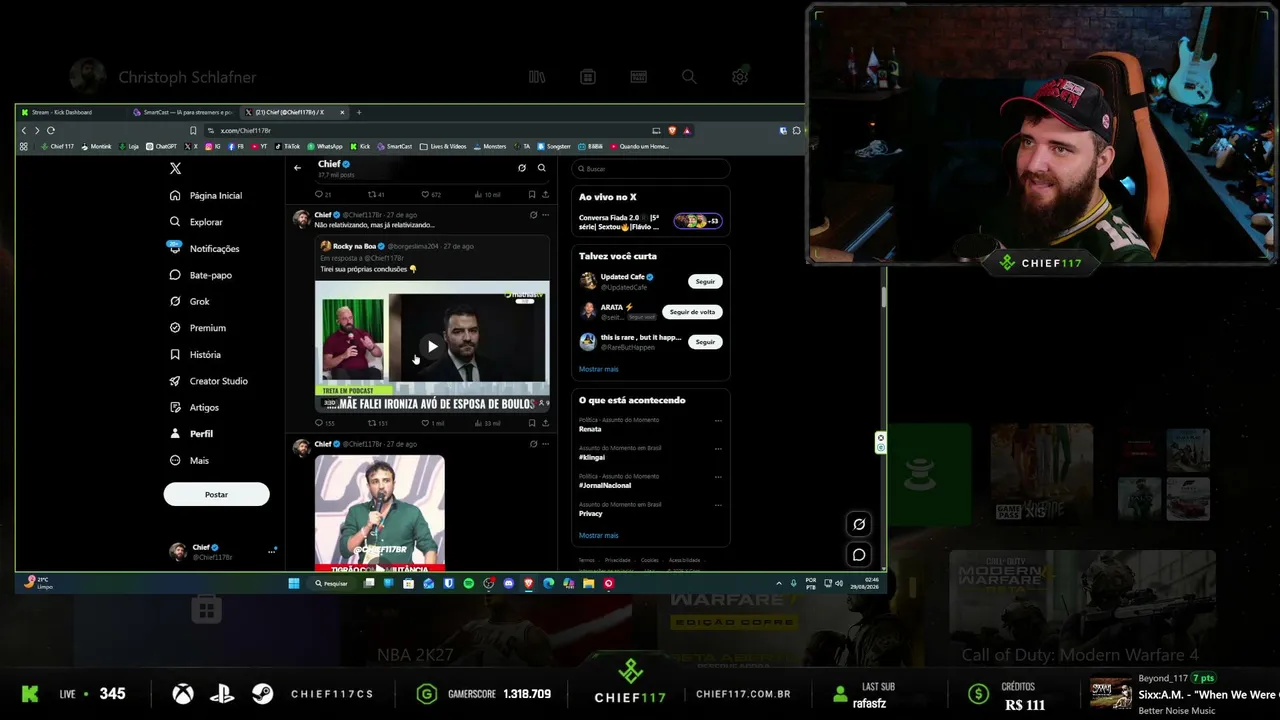Open Grok from the X sidebar
Screen dimensions: 1280x720
coord(190,301)
